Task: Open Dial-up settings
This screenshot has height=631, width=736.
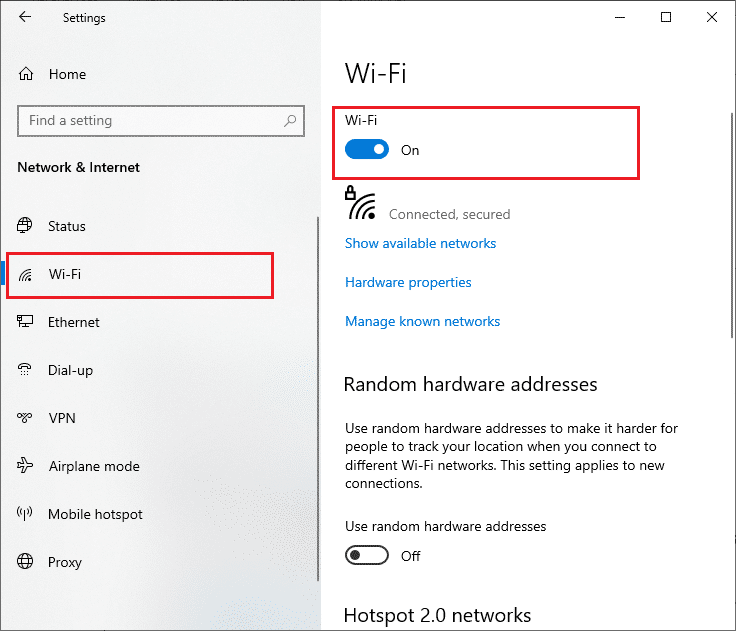Action: pos(160,370)
